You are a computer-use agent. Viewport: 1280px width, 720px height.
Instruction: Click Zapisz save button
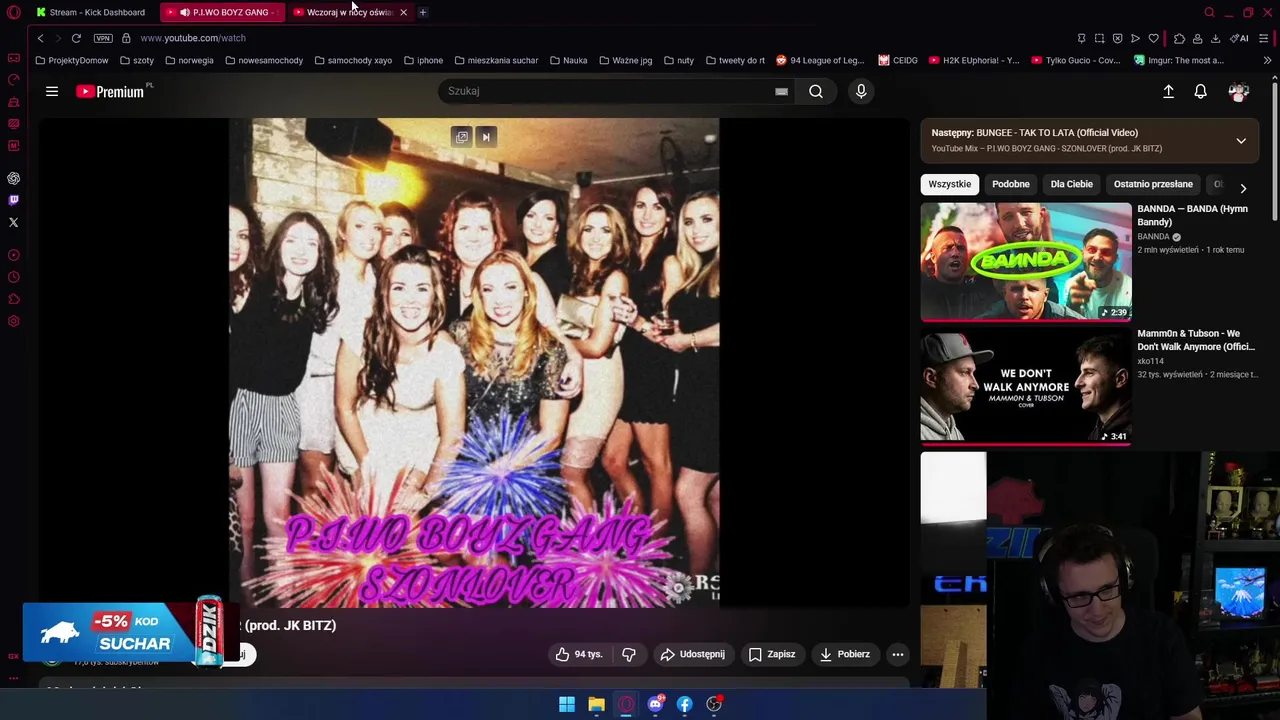coord(772,654)
